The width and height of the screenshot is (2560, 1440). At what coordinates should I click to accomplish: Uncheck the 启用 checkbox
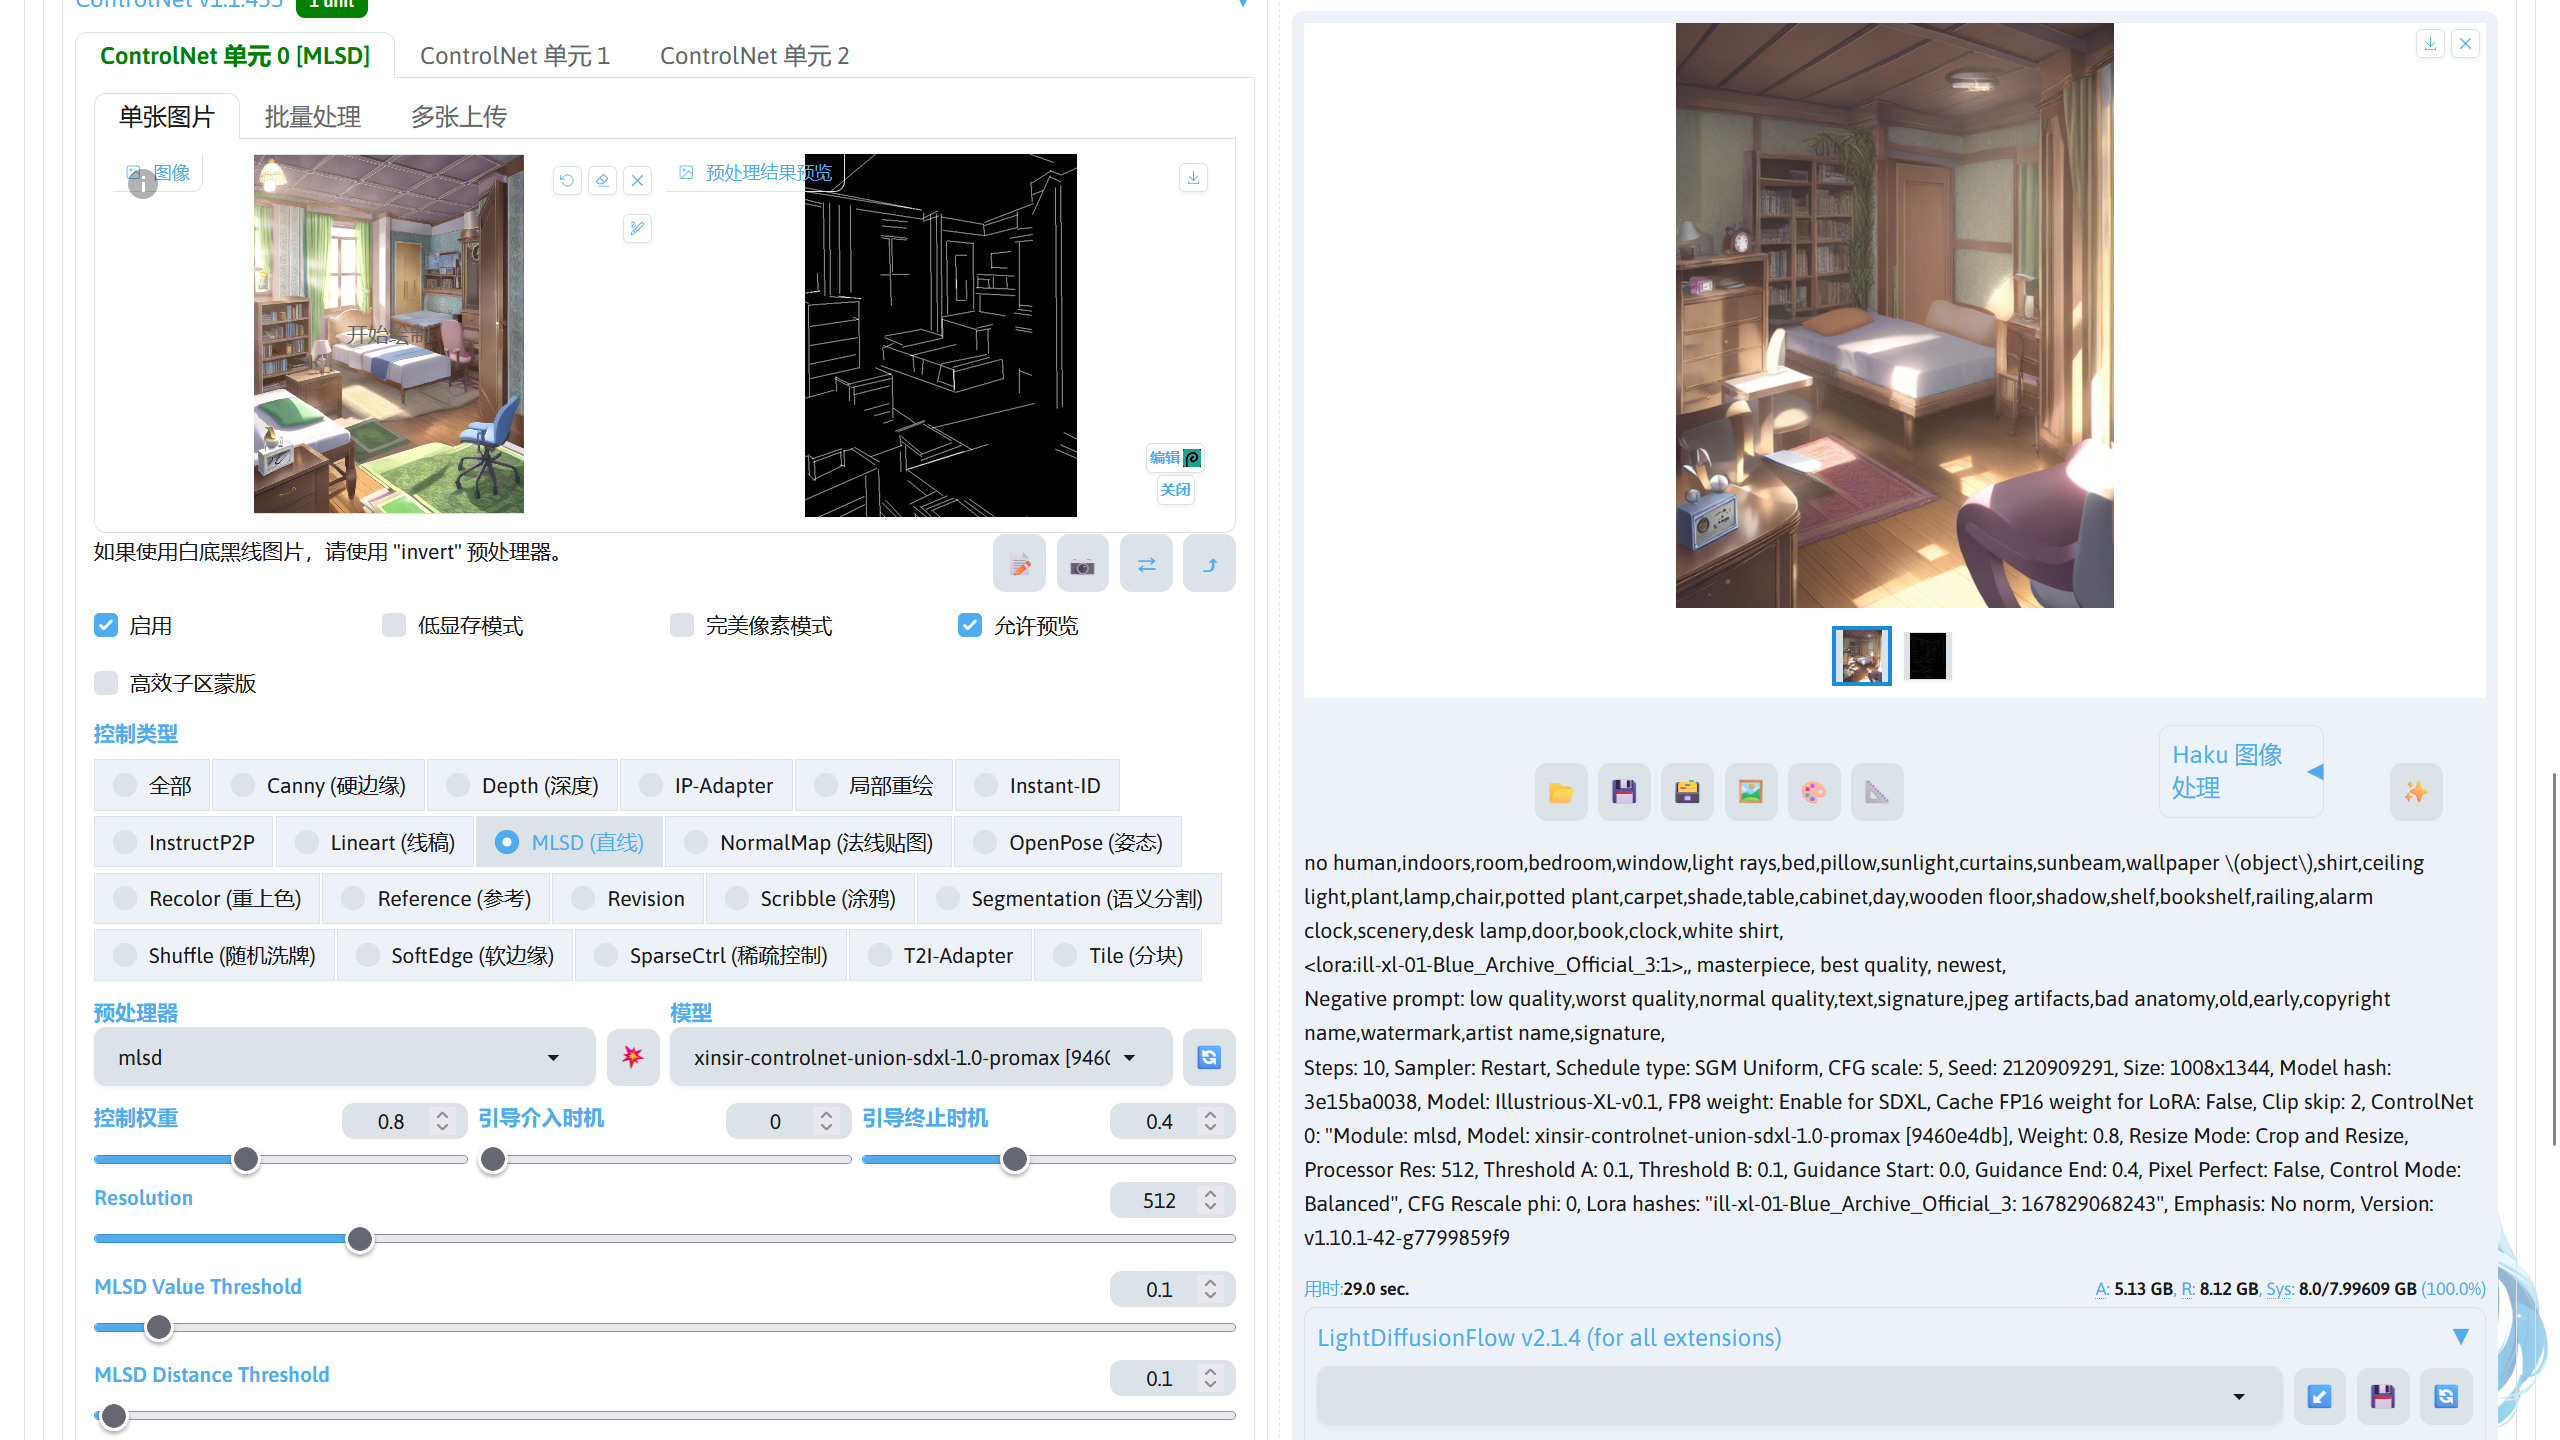pyautogui.click(x=105, y=625)
